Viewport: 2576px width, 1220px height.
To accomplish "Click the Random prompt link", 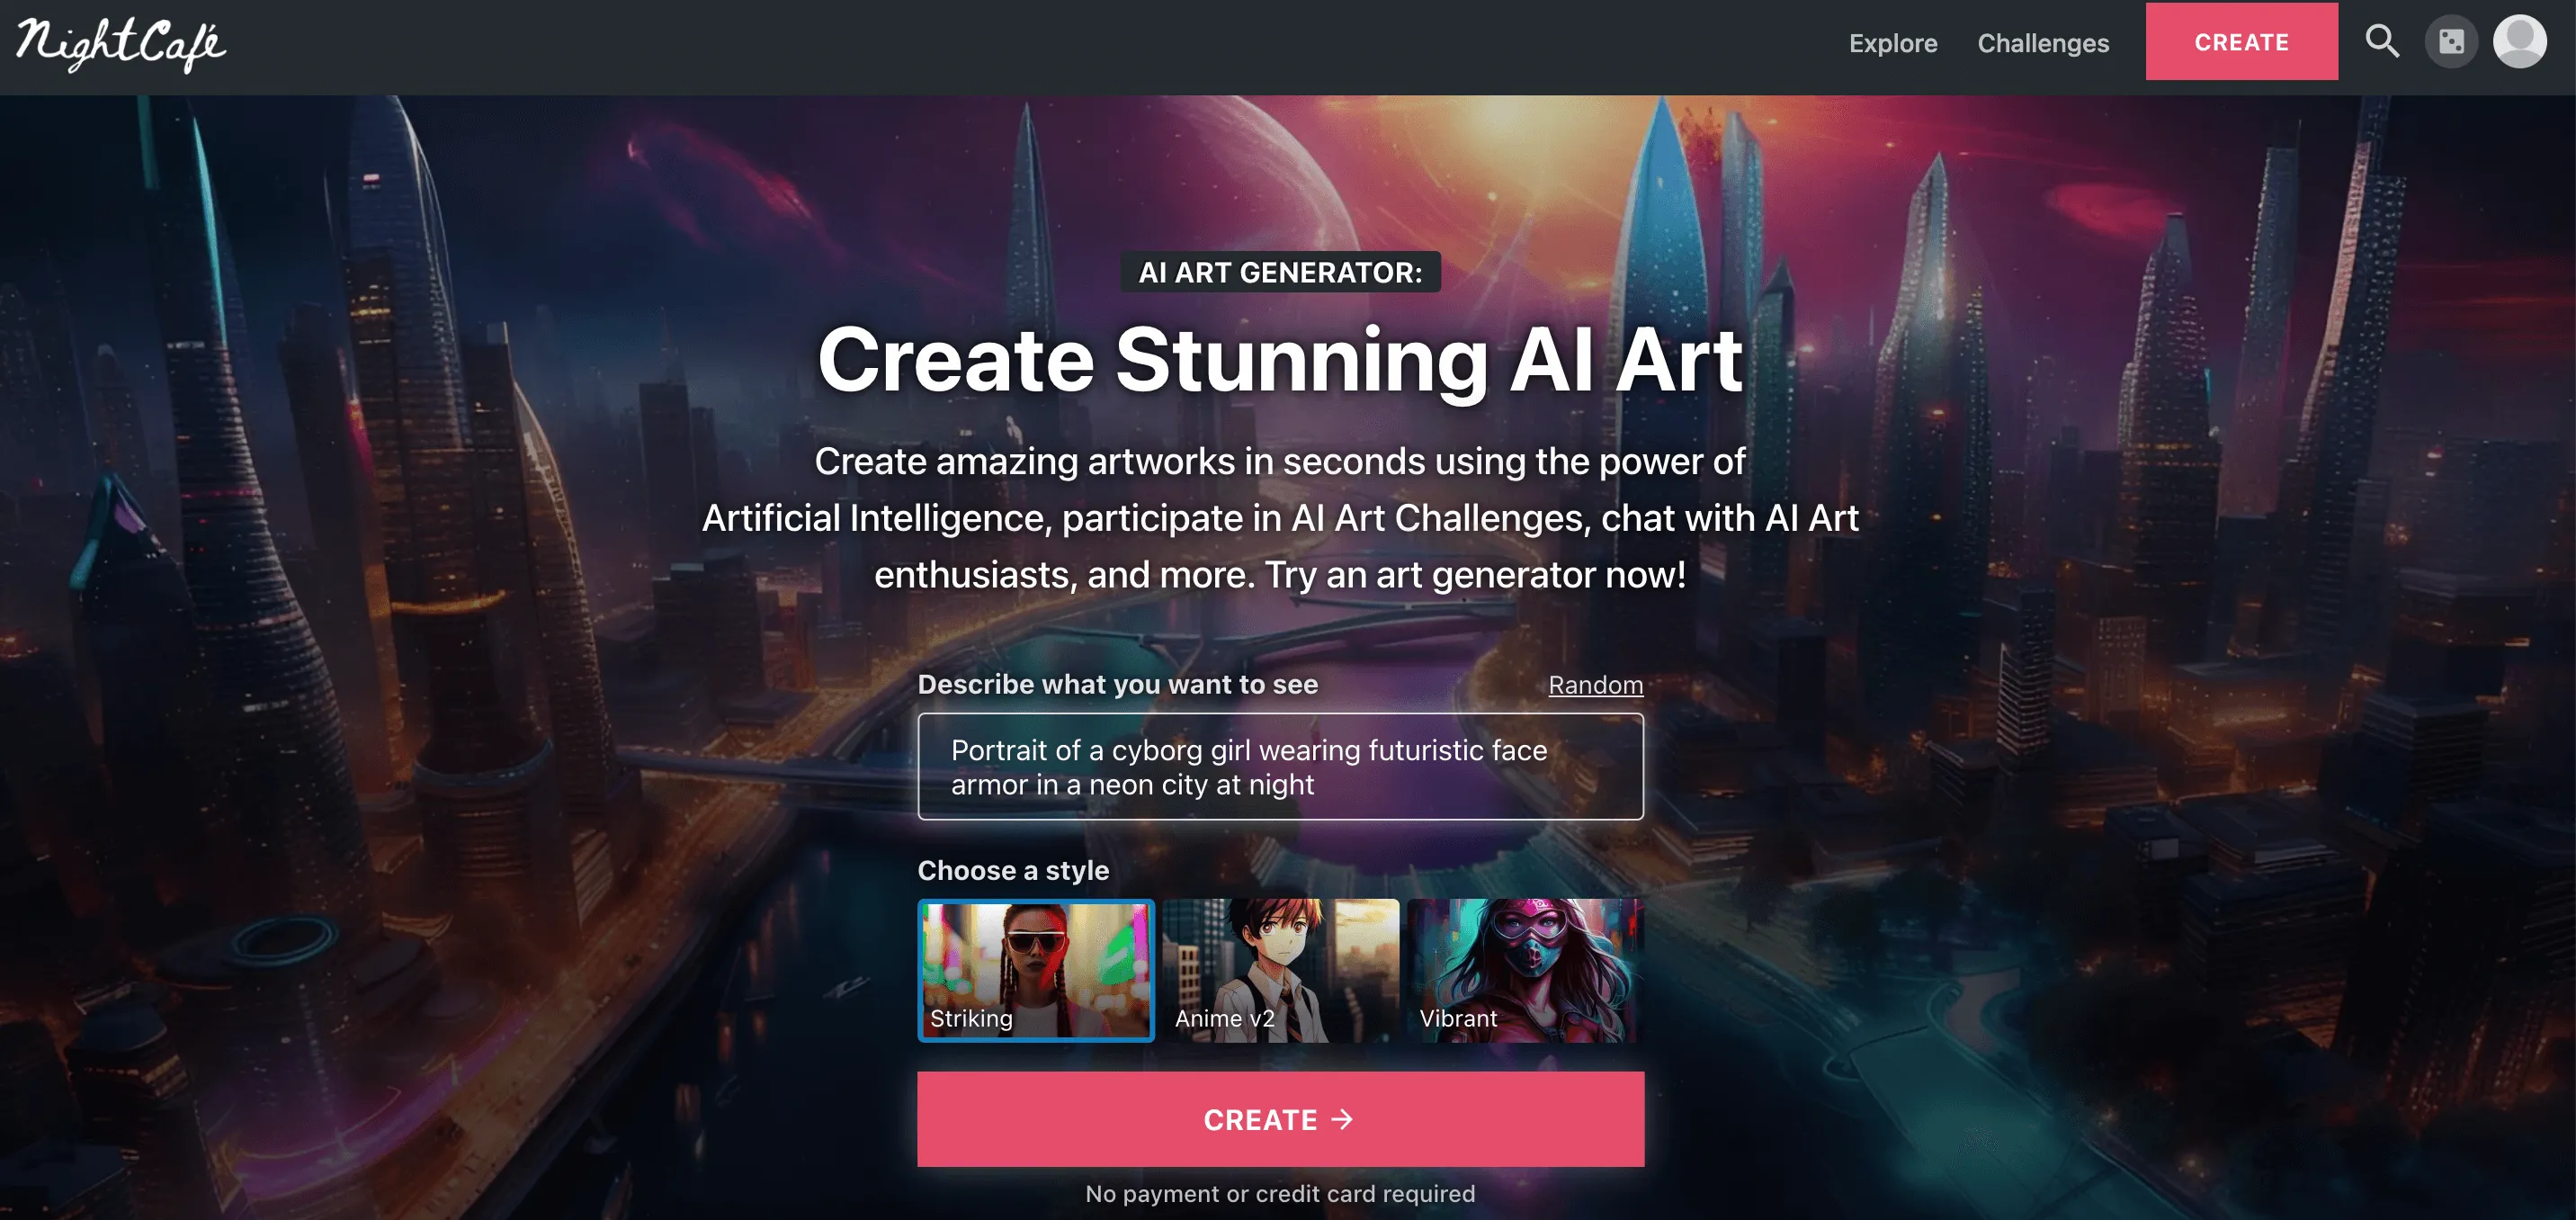I will 1595,685.
